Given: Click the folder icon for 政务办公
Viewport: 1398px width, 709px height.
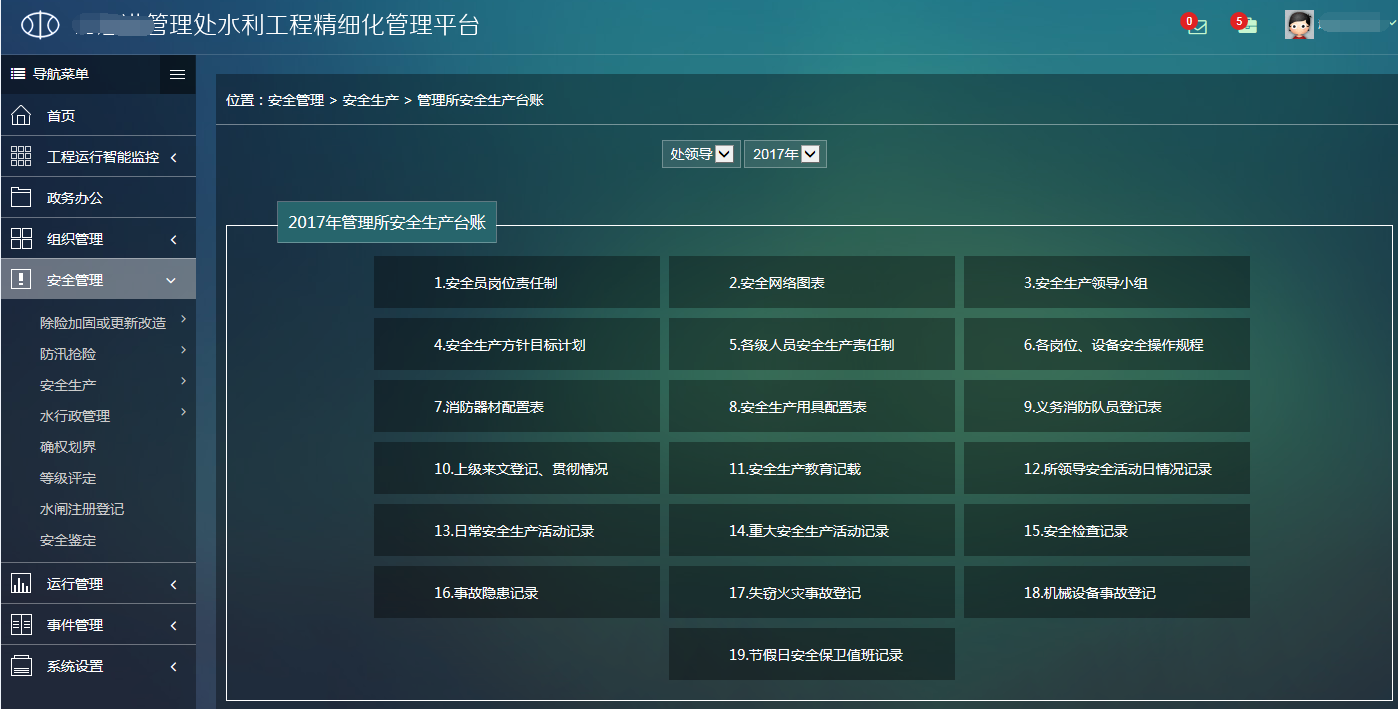Looking at the screenshot, I should (21, 198).
